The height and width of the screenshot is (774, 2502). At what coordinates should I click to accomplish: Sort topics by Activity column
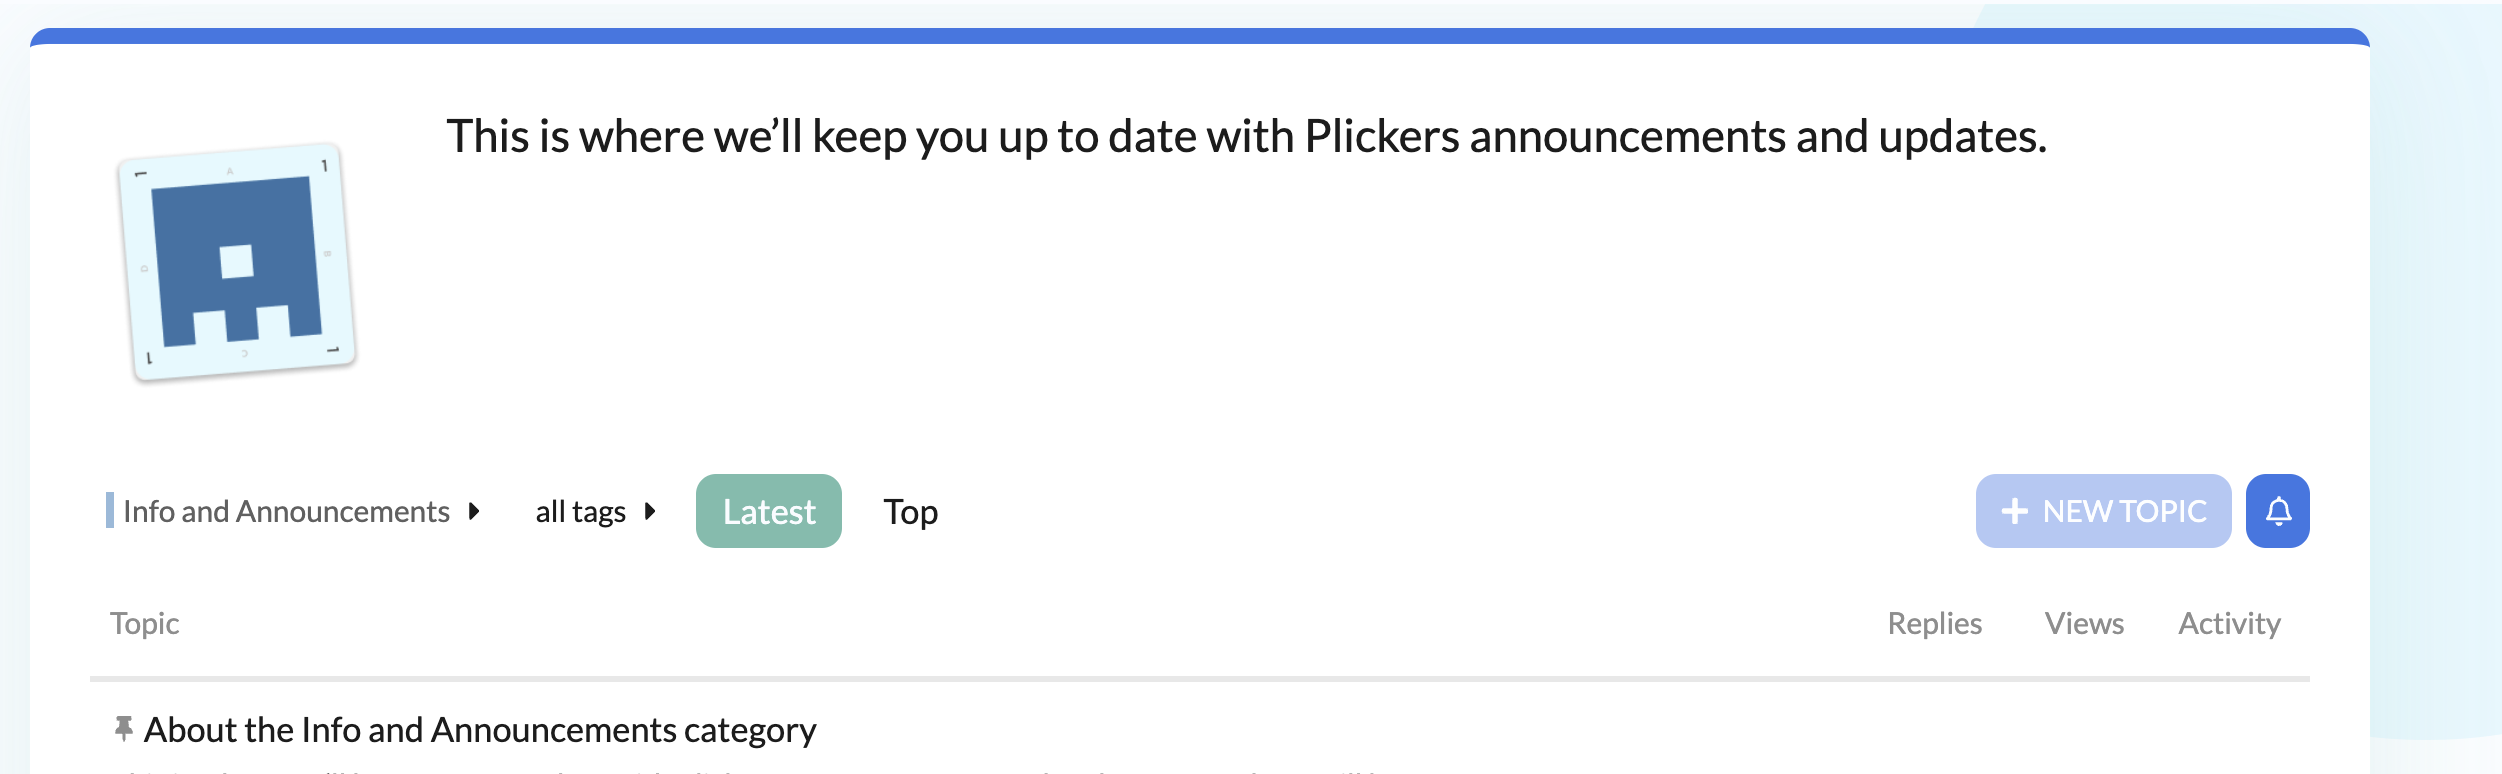tap(2229, 623)
